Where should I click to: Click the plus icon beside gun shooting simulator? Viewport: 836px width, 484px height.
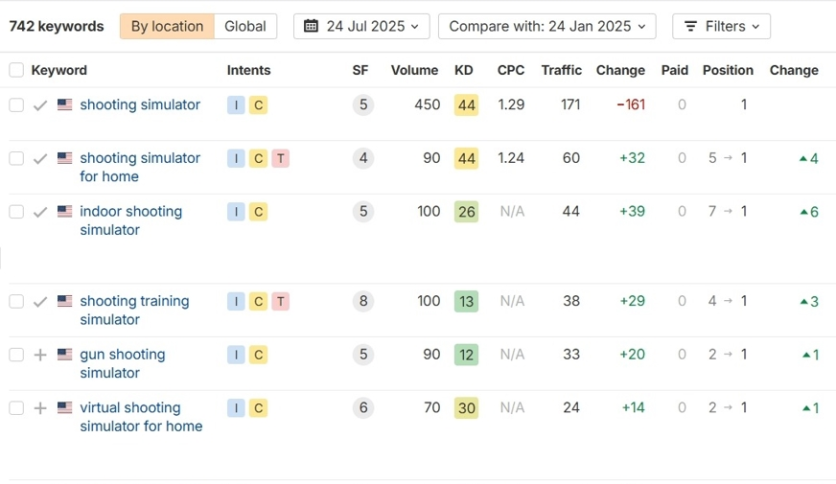[40, 355]
